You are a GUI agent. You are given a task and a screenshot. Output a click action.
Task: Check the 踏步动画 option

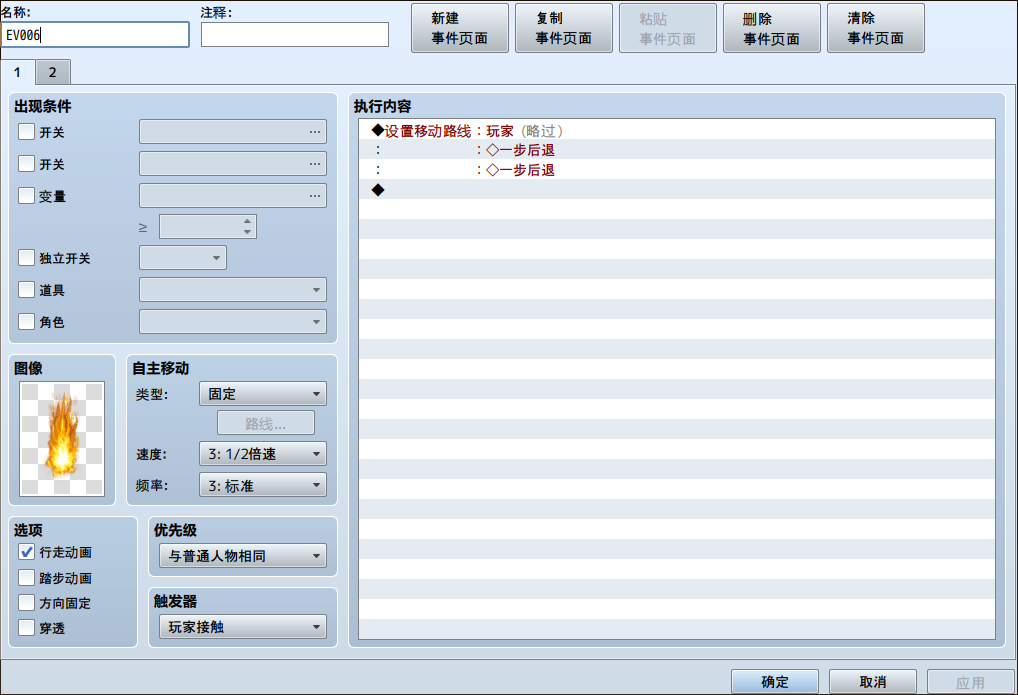click(27, 577)
